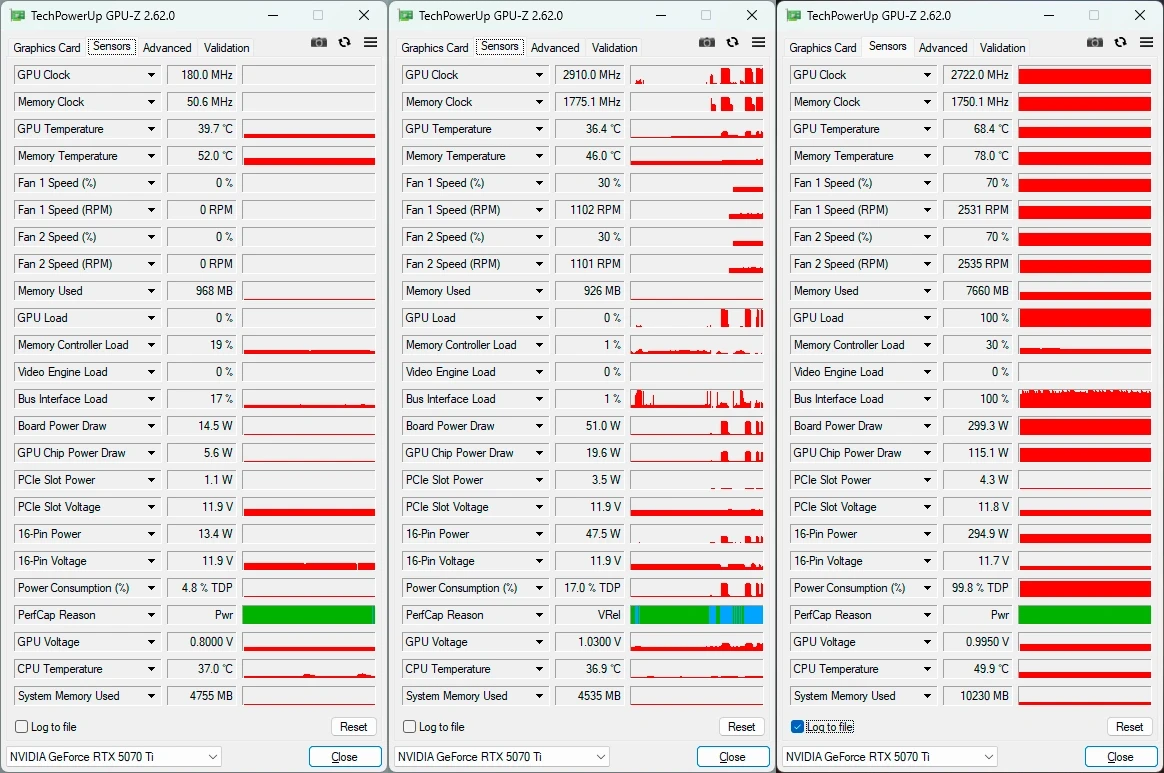Click GPU-Z app icon in right title bar
1164x773 pixels.
point(794,15)
